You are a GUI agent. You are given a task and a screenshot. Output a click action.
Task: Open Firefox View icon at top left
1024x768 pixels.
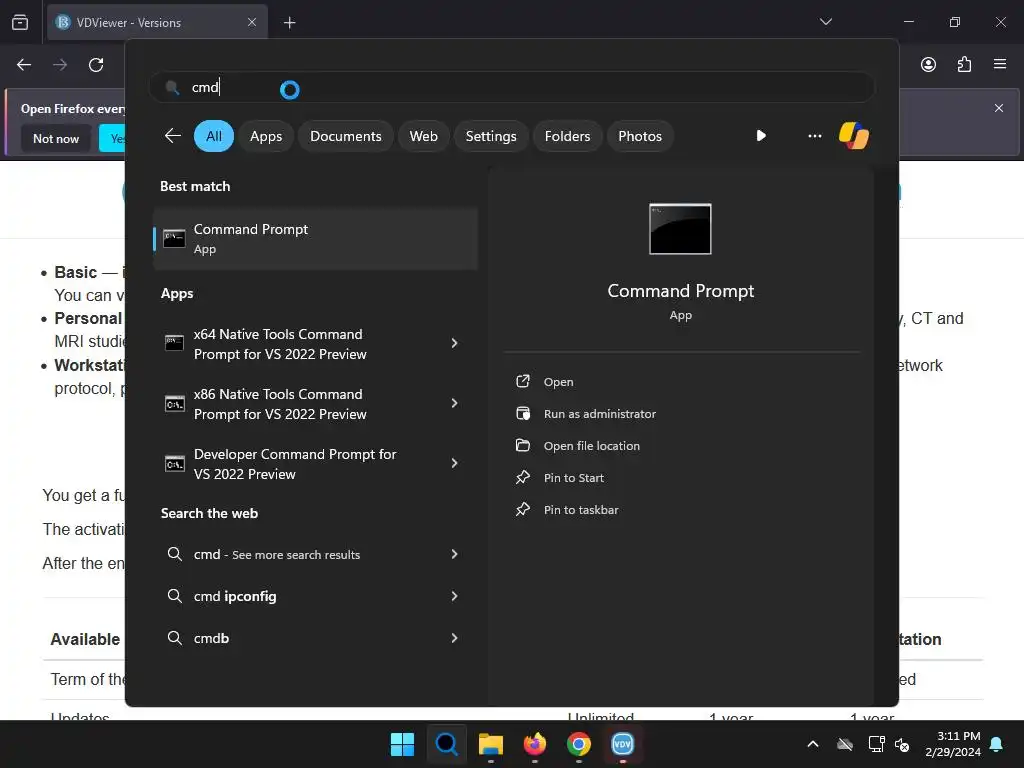[20, 22]
